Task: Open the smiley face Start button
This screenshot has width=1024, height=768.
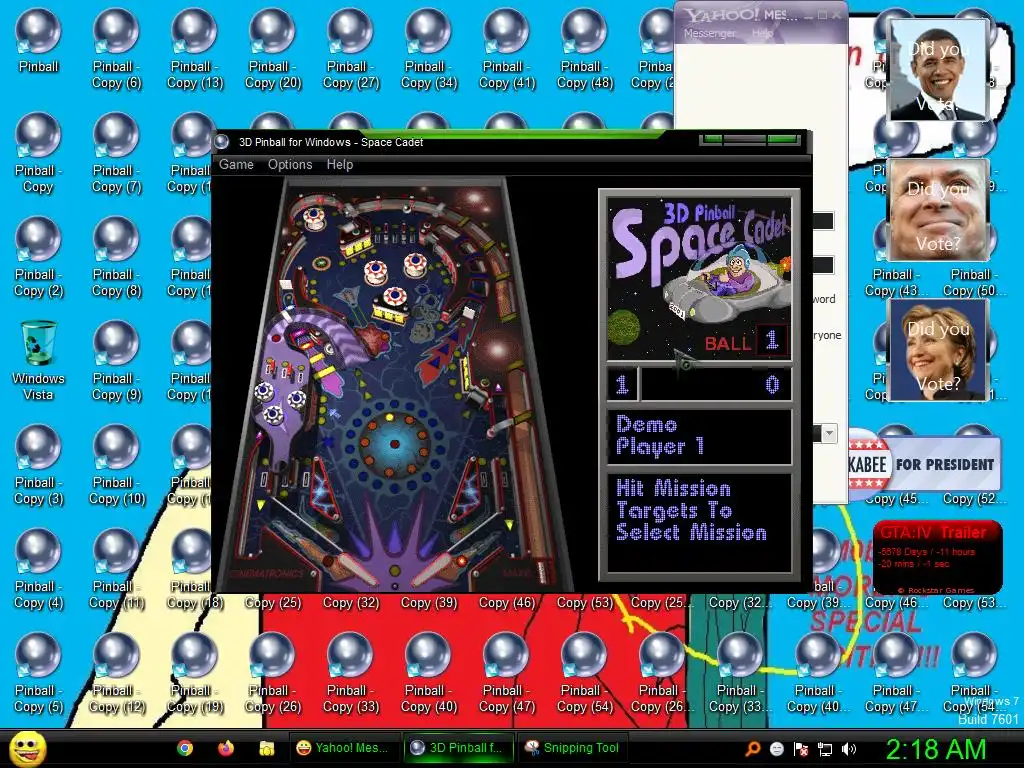Action: coord(28,748)
